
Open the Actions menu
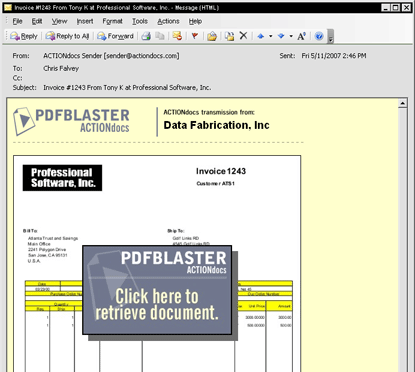[x=168, y=21]
